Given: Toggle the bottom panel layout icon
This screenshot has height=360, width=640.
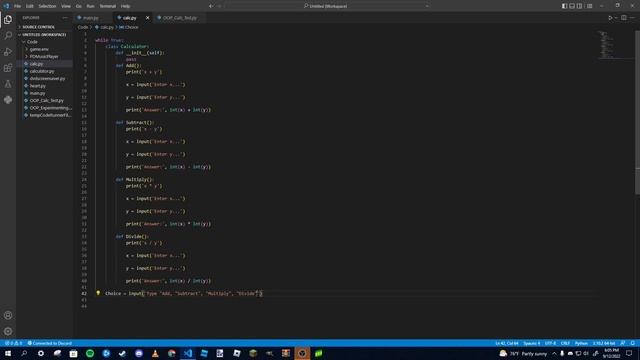Looking at the screenshot, I should (x=572, y=6).
